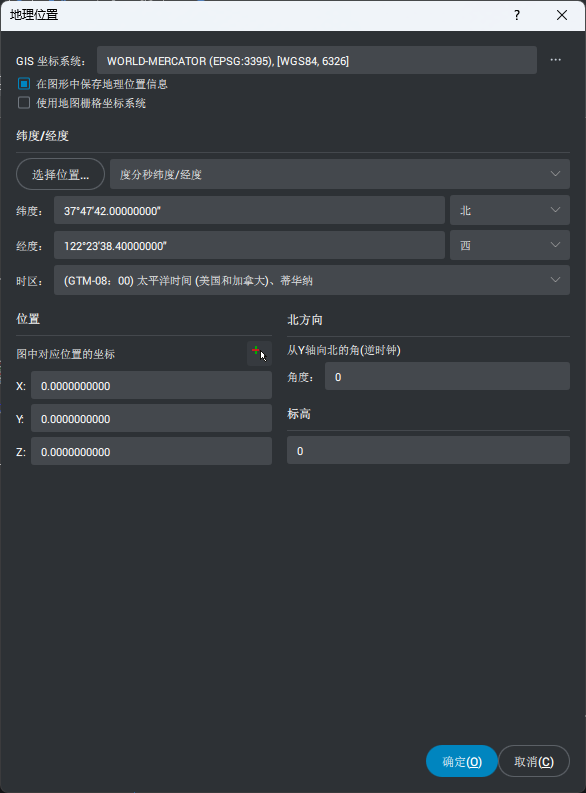This screenshot has height=793, width=586.
Task: Expand the 度分秒纬度/经度 format dropdown
Action: point(340,174)
